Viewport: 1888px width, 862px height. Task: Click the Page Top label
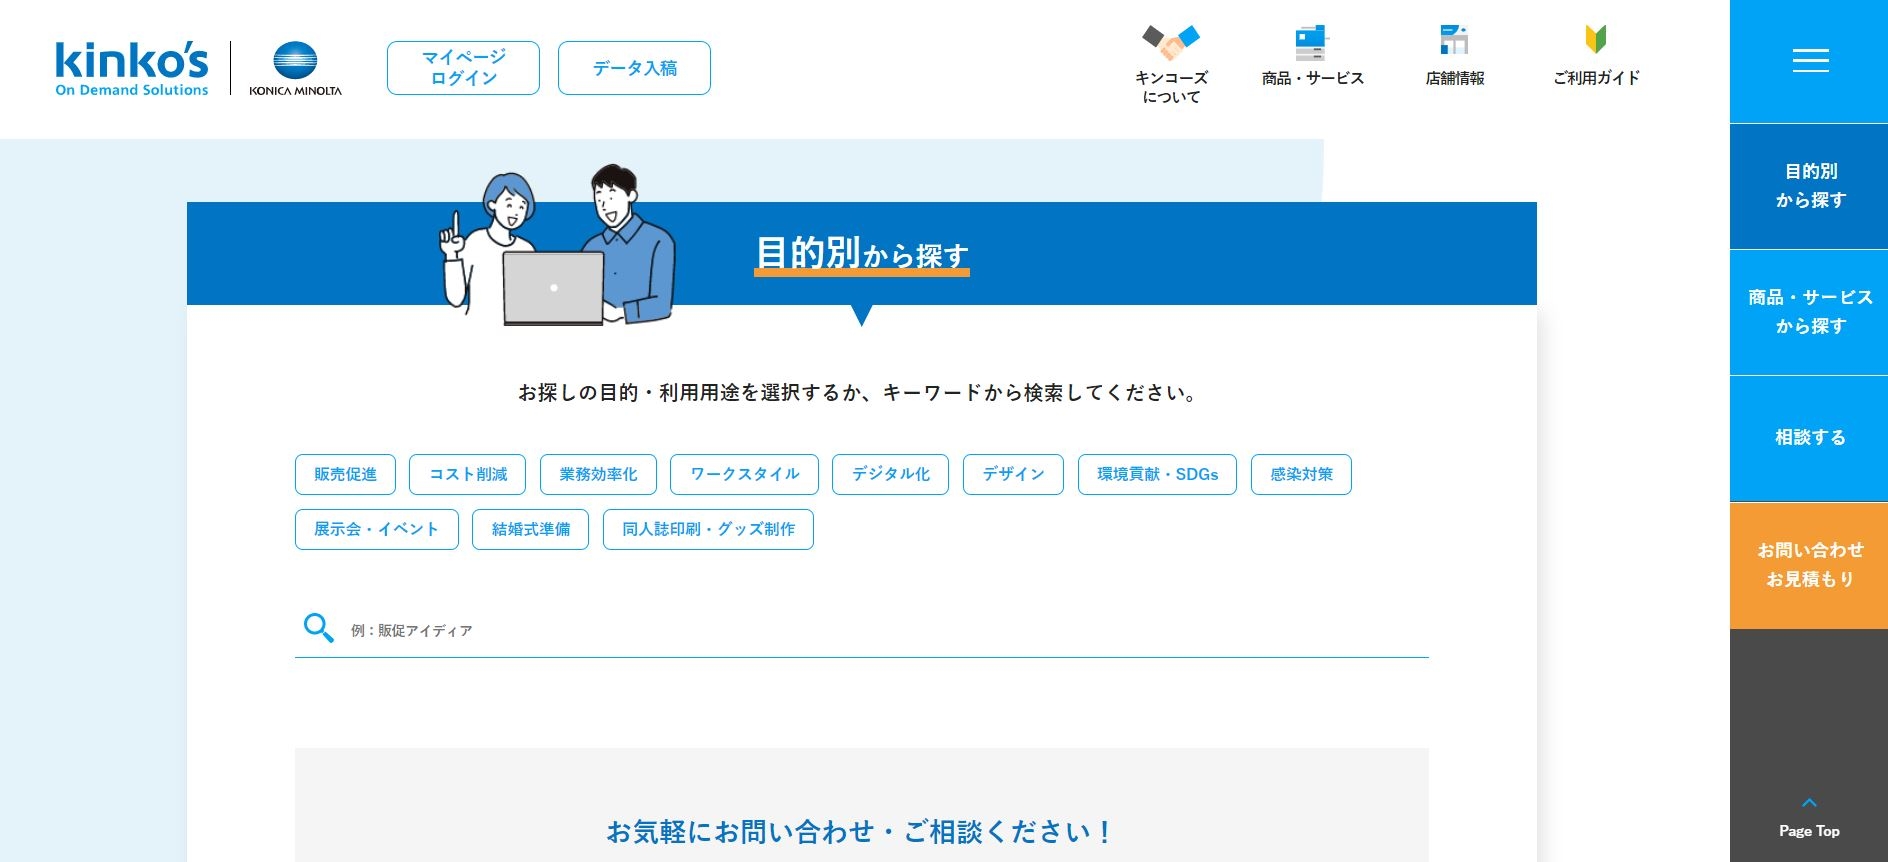[x=1809, y=831]
